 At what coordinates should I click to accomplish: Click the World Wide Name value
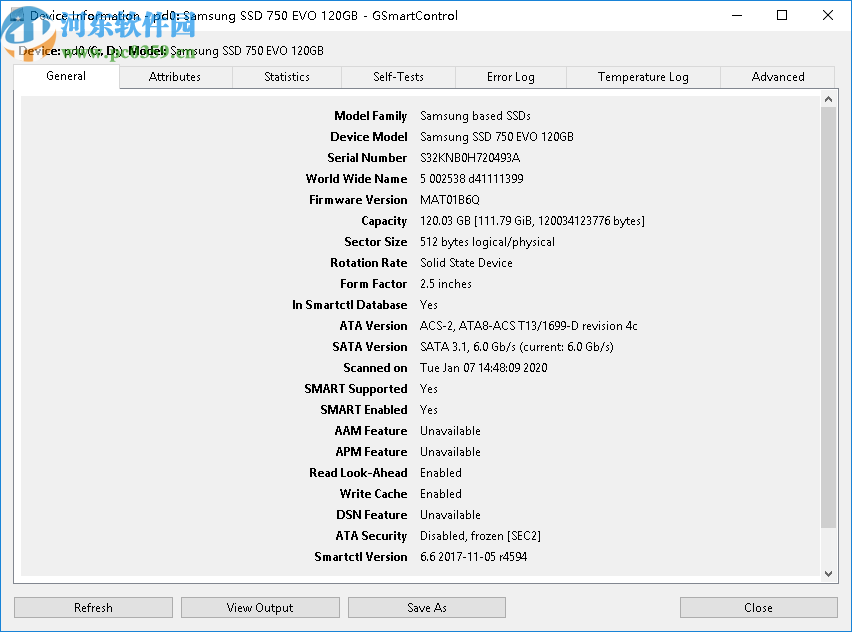click(472, 179)
